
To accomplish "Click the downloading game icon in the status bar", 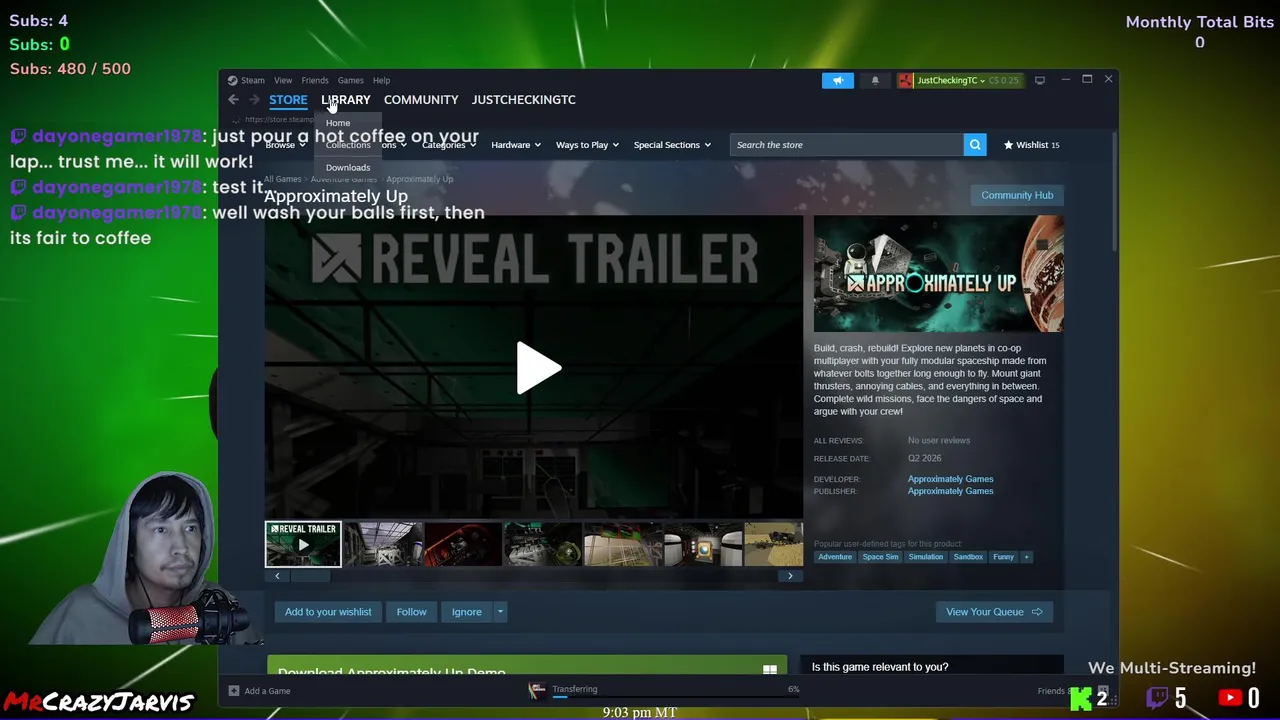I will click(x=537, y=689).
